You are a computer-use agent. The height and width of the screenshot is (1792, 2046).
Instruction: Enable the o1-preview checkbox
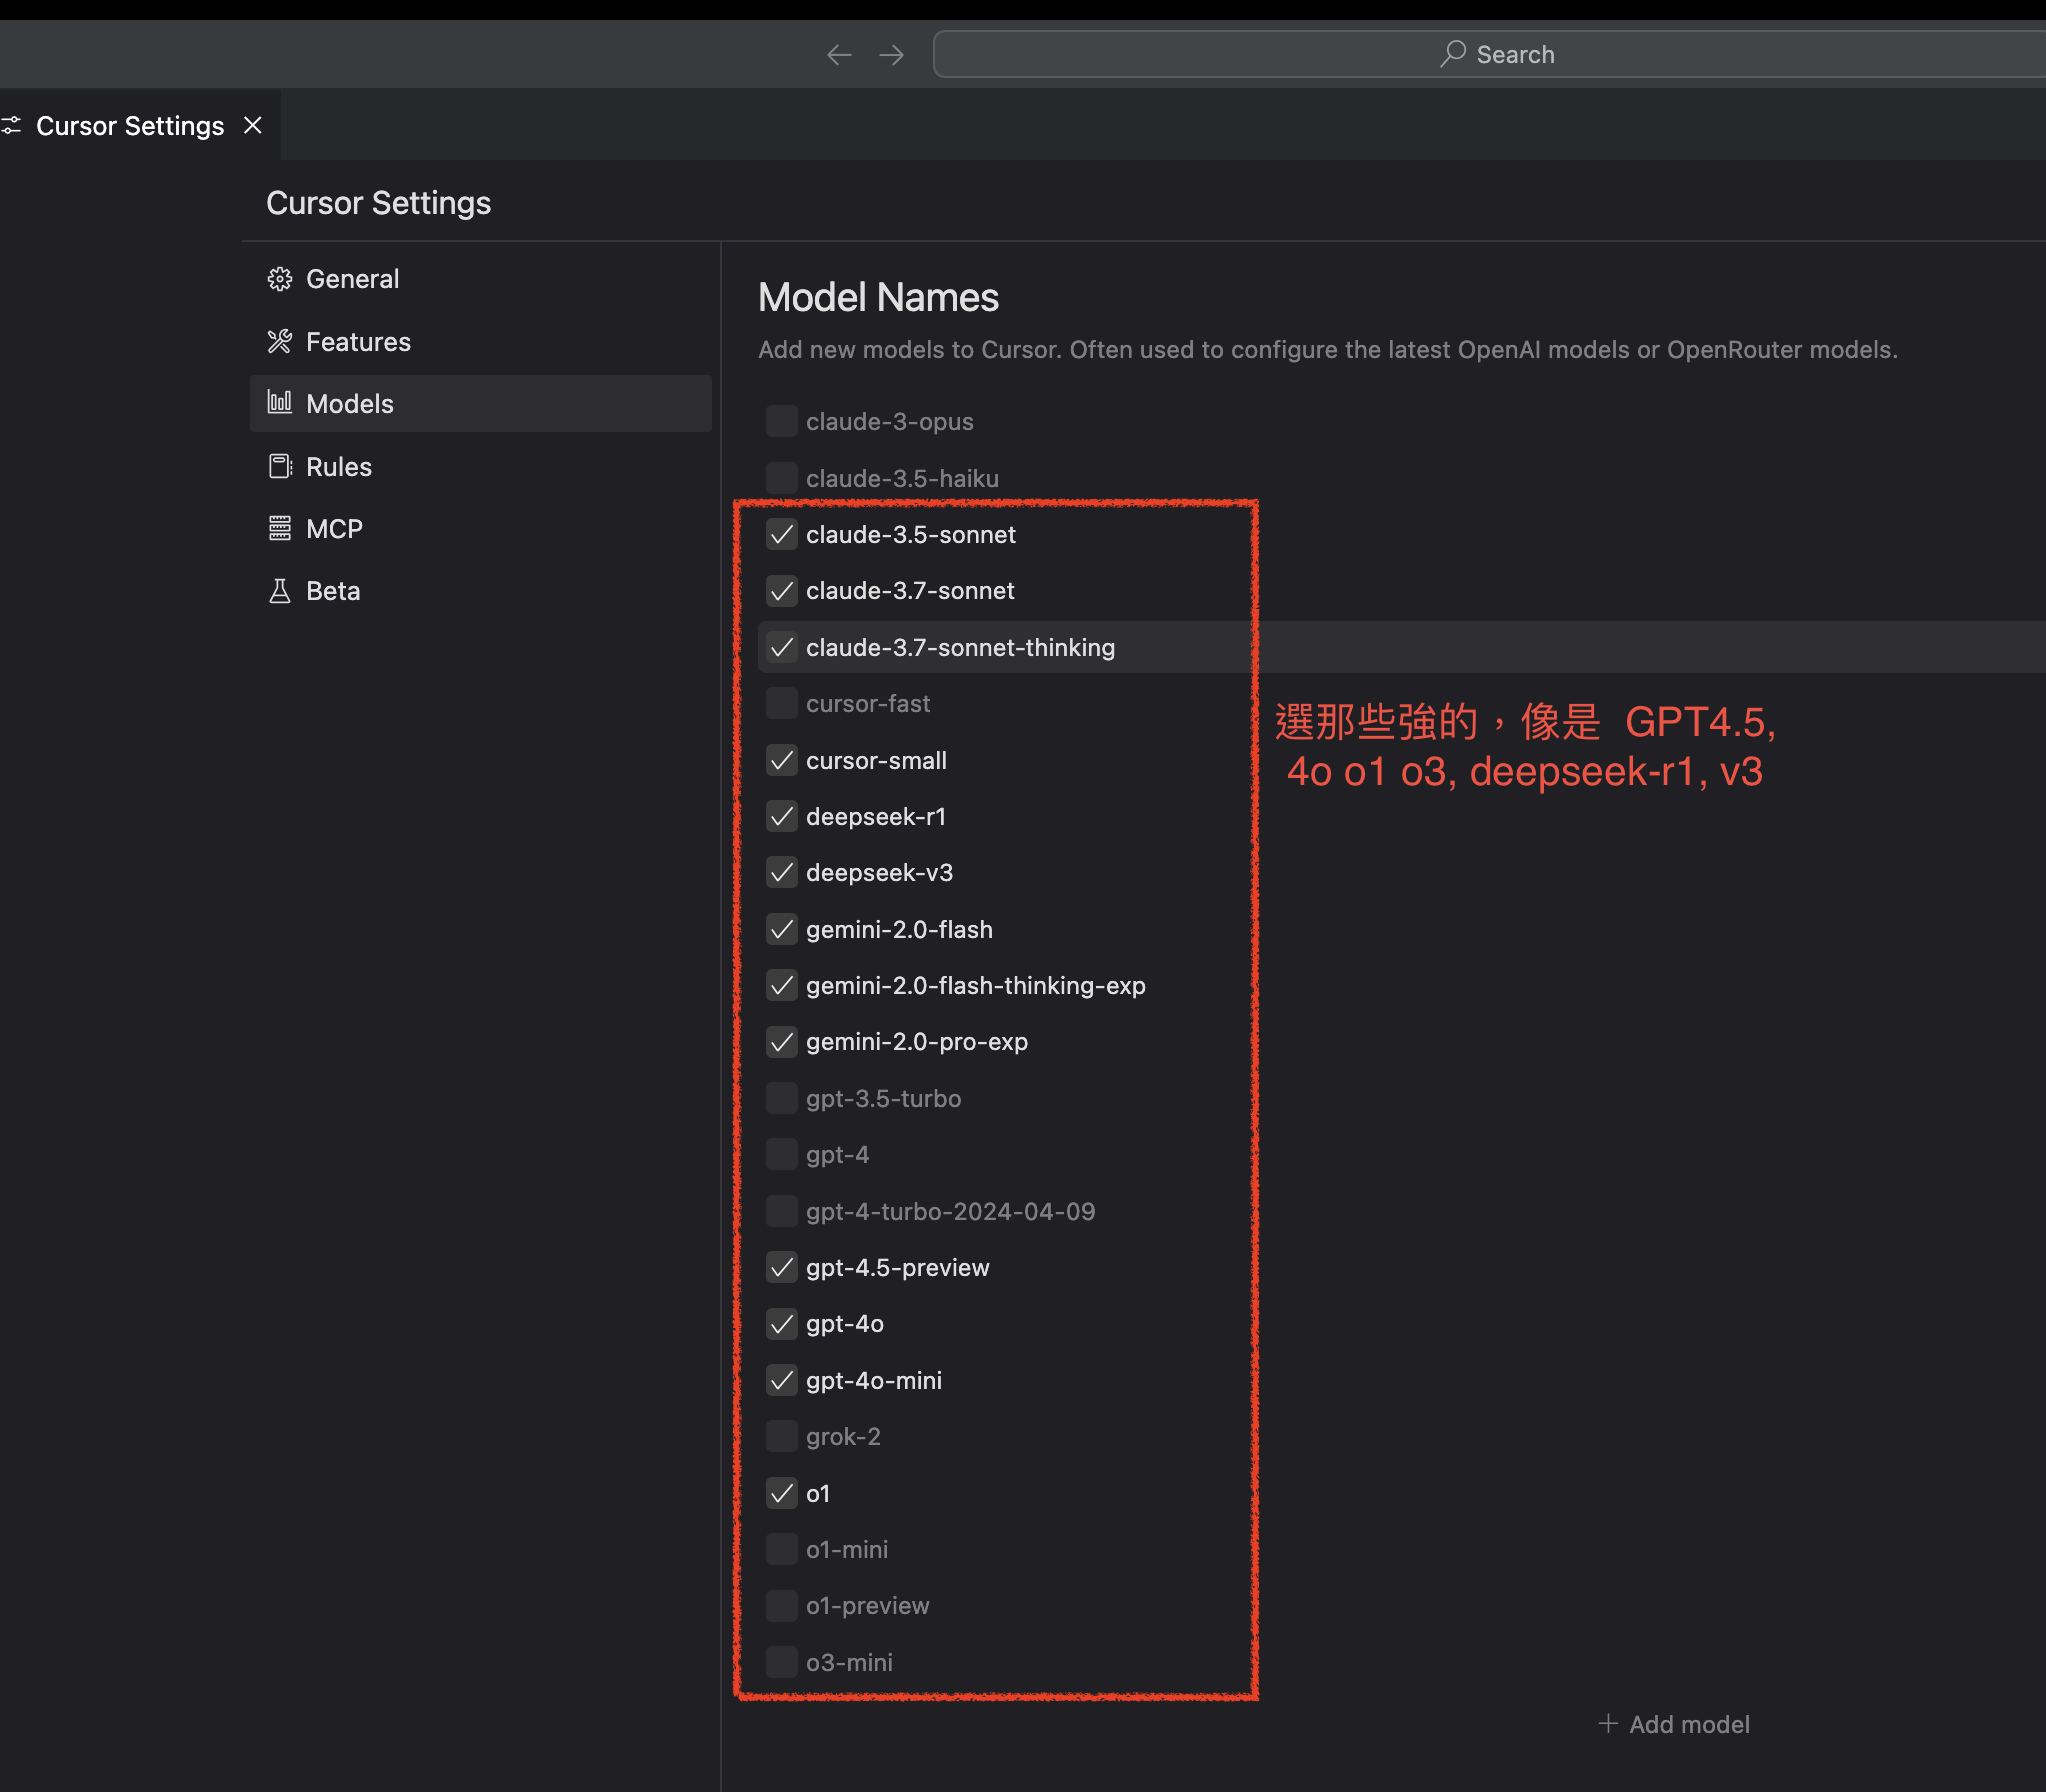point(782,1606)
